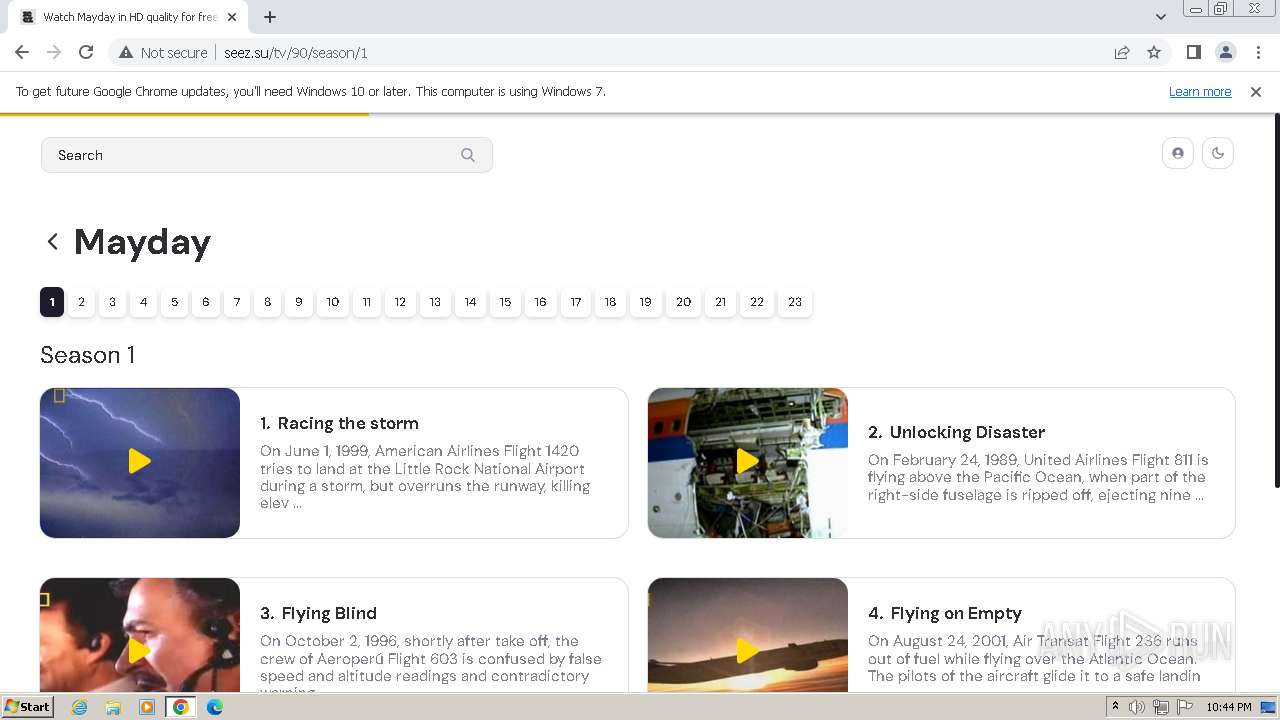Viewport: 1280px width, 720px height.
Task: Click the address bar URL
Action: pyautogui.click(x=296, y=53)
